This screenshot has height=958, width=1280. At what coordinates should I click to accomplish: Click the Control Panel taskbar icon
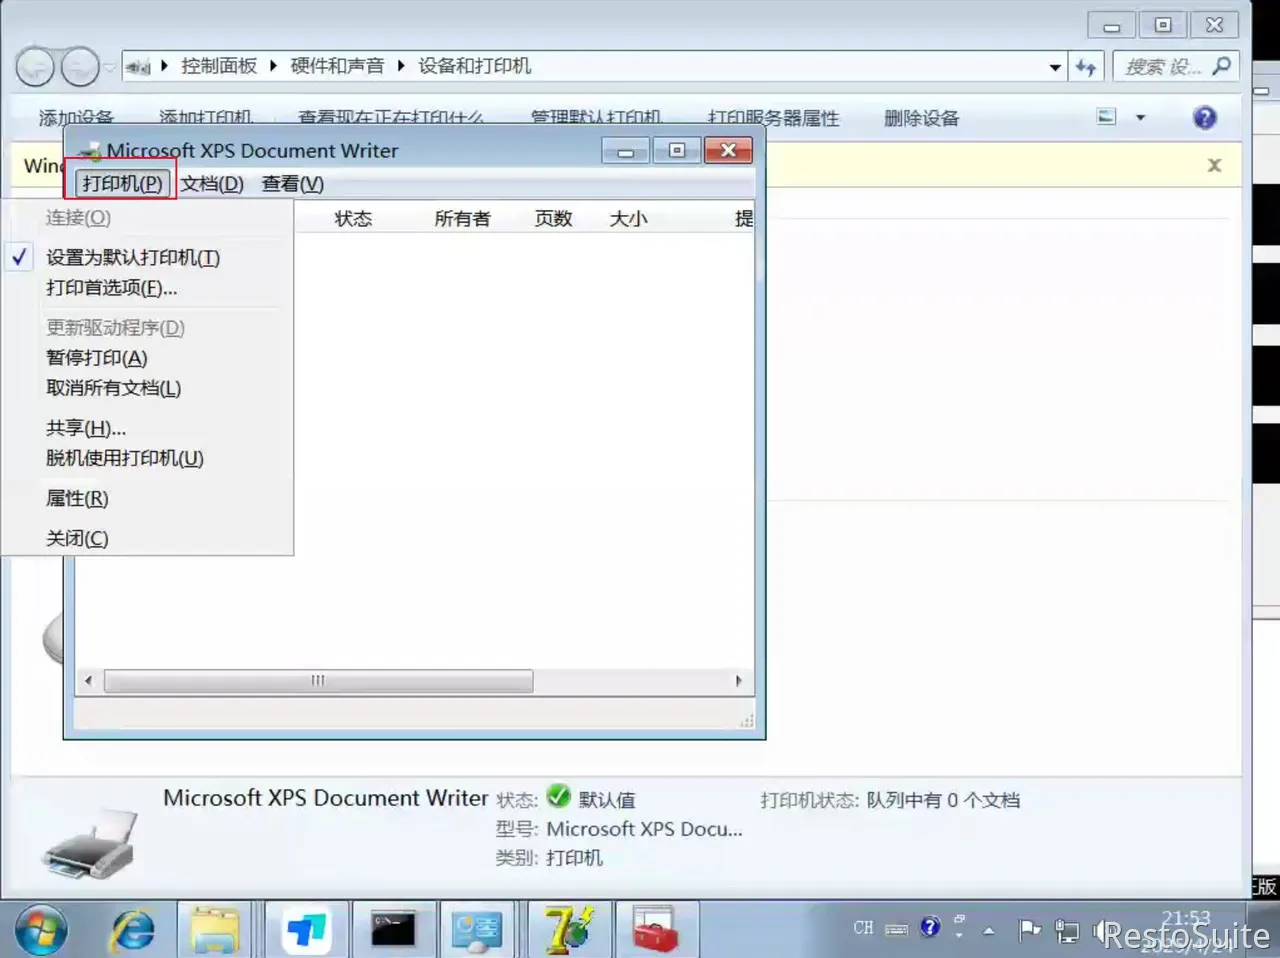(x=477, y=930)
